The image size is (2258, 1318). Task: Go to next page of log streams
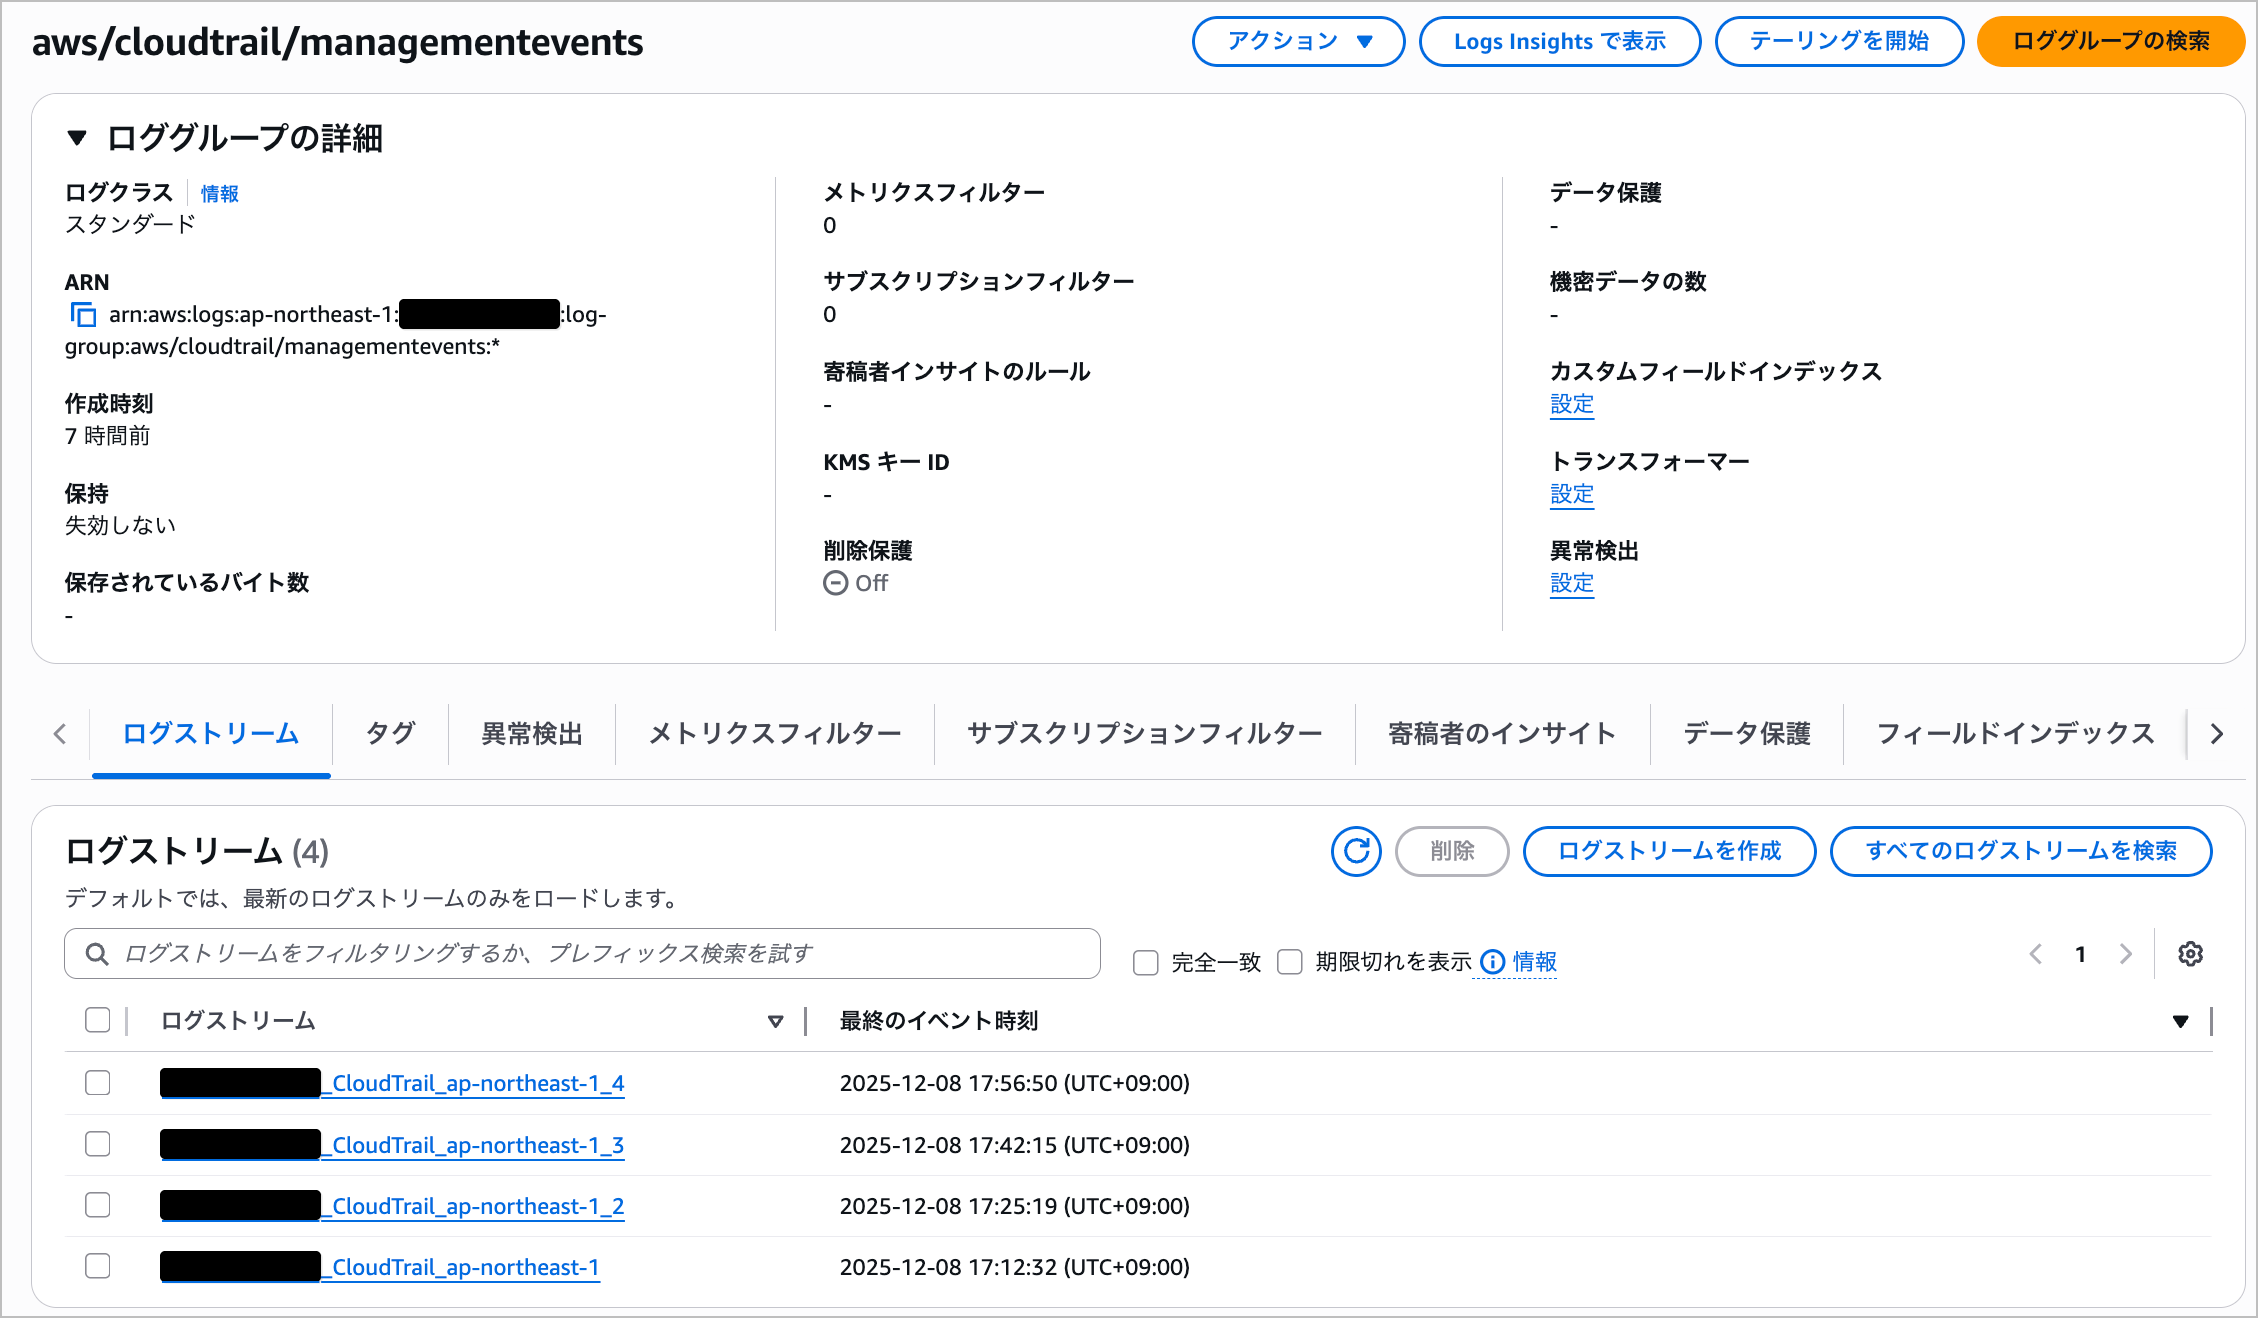click(x=2126, y=954)
